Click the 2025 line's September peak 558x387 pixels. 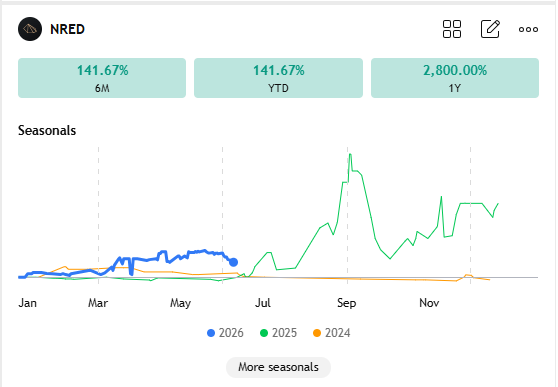350,154
